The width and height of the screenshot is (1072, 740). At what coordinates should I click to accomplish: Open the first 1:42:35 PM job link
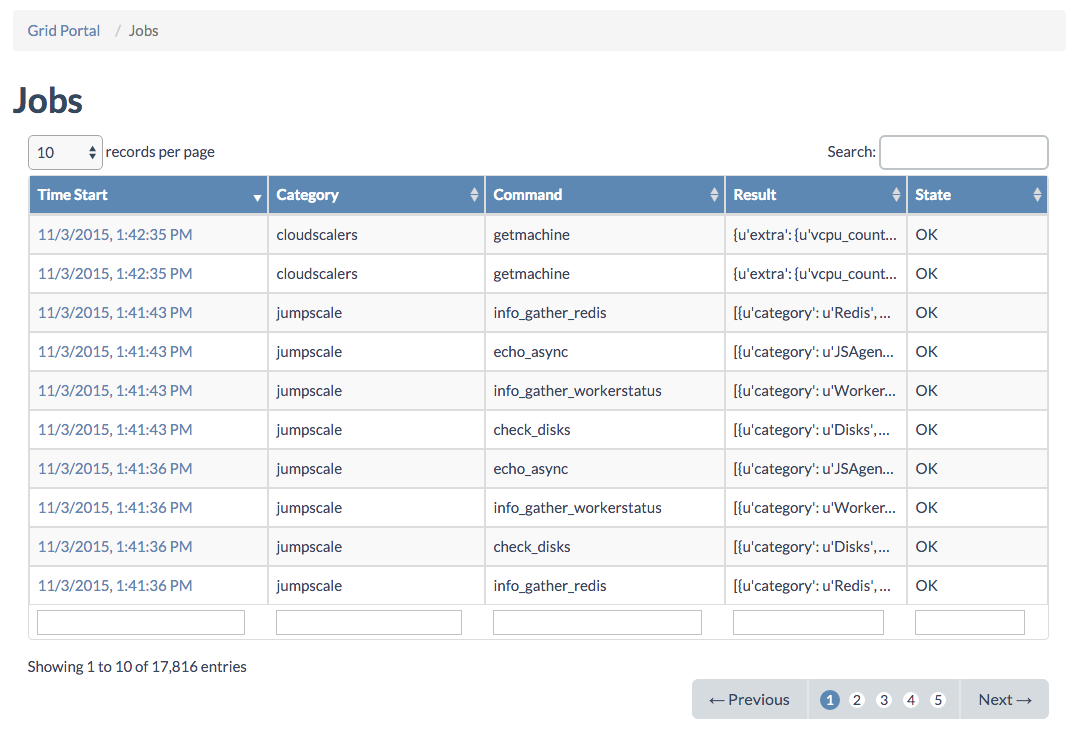[115, 235]
